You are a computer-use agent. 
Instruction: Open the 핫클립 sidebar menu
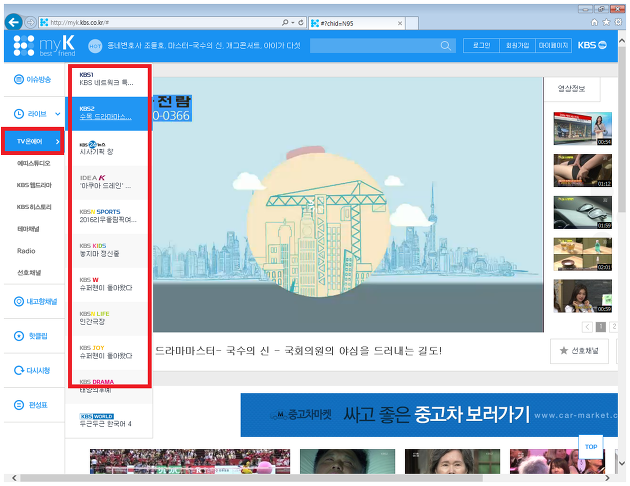click(31, 336)
